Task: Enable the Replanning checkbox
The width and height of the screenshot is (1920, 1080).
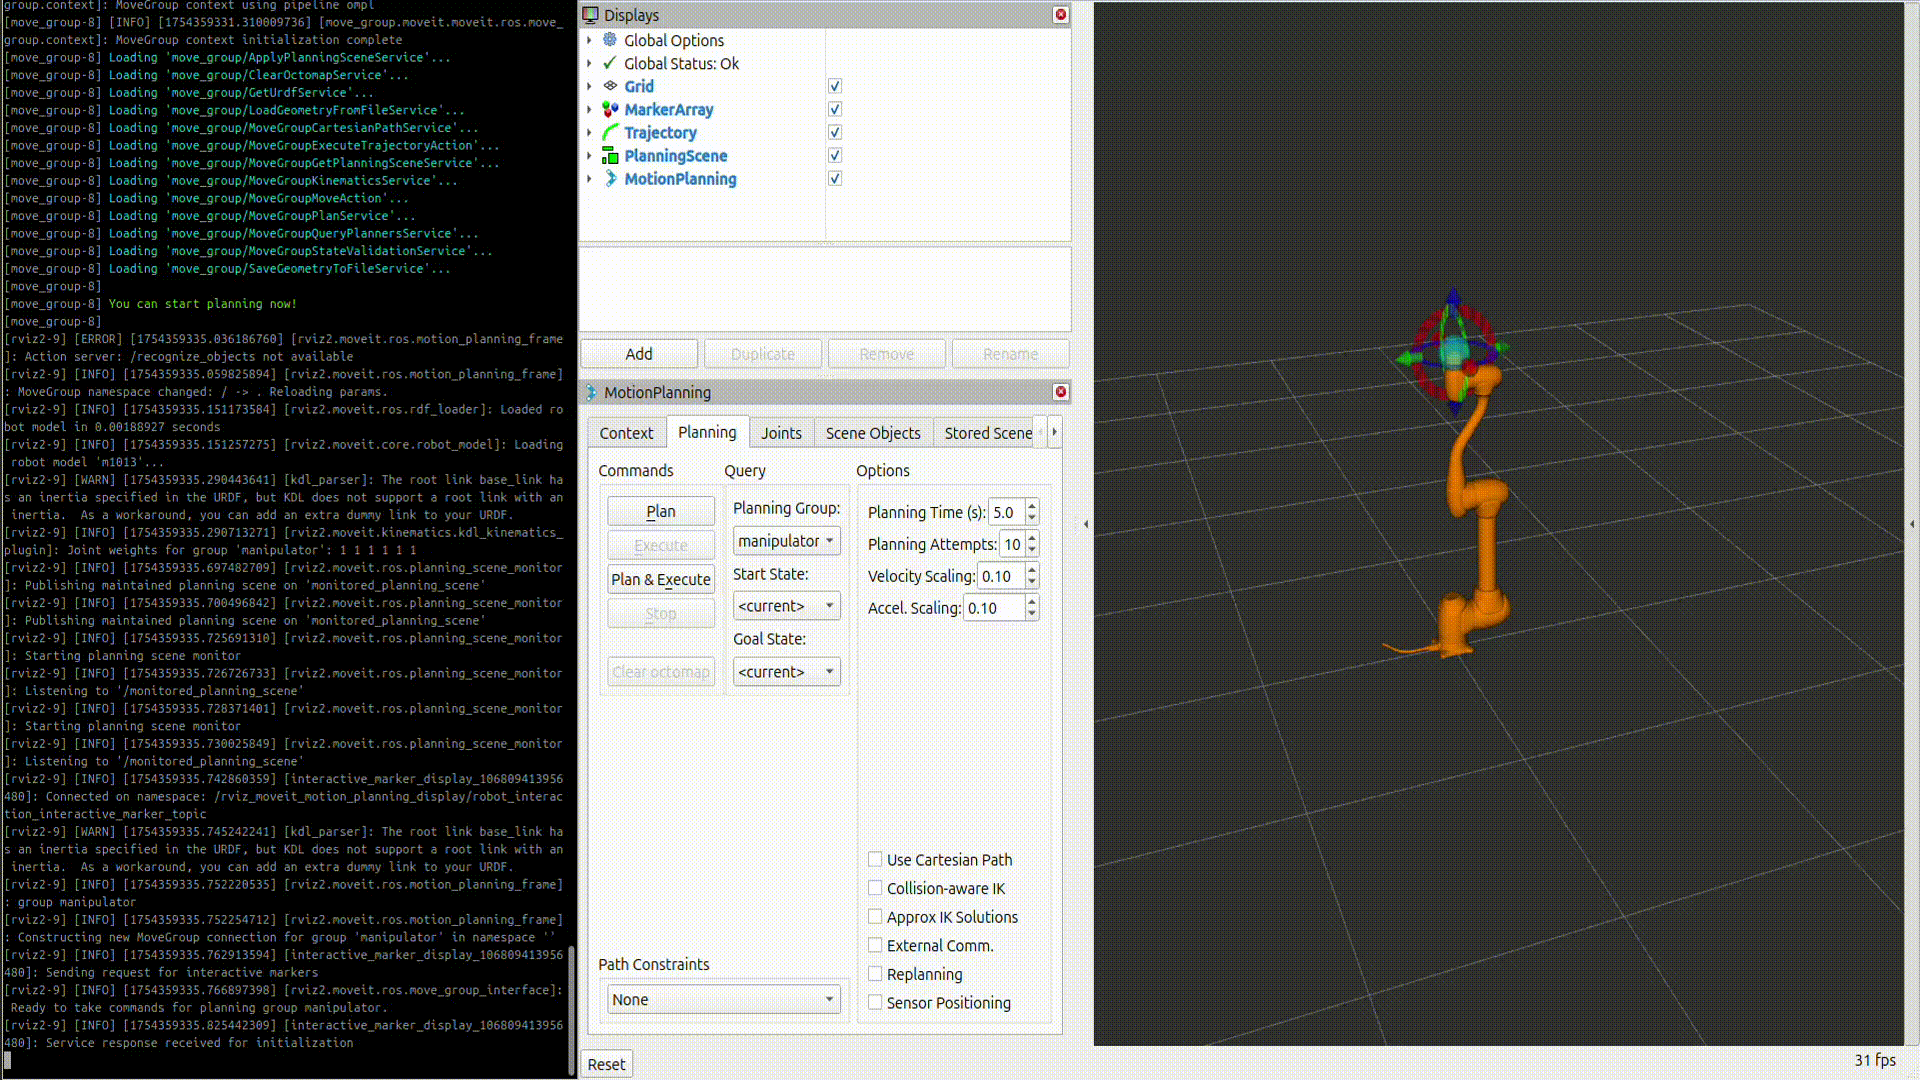Action: (x=875, y=973)
